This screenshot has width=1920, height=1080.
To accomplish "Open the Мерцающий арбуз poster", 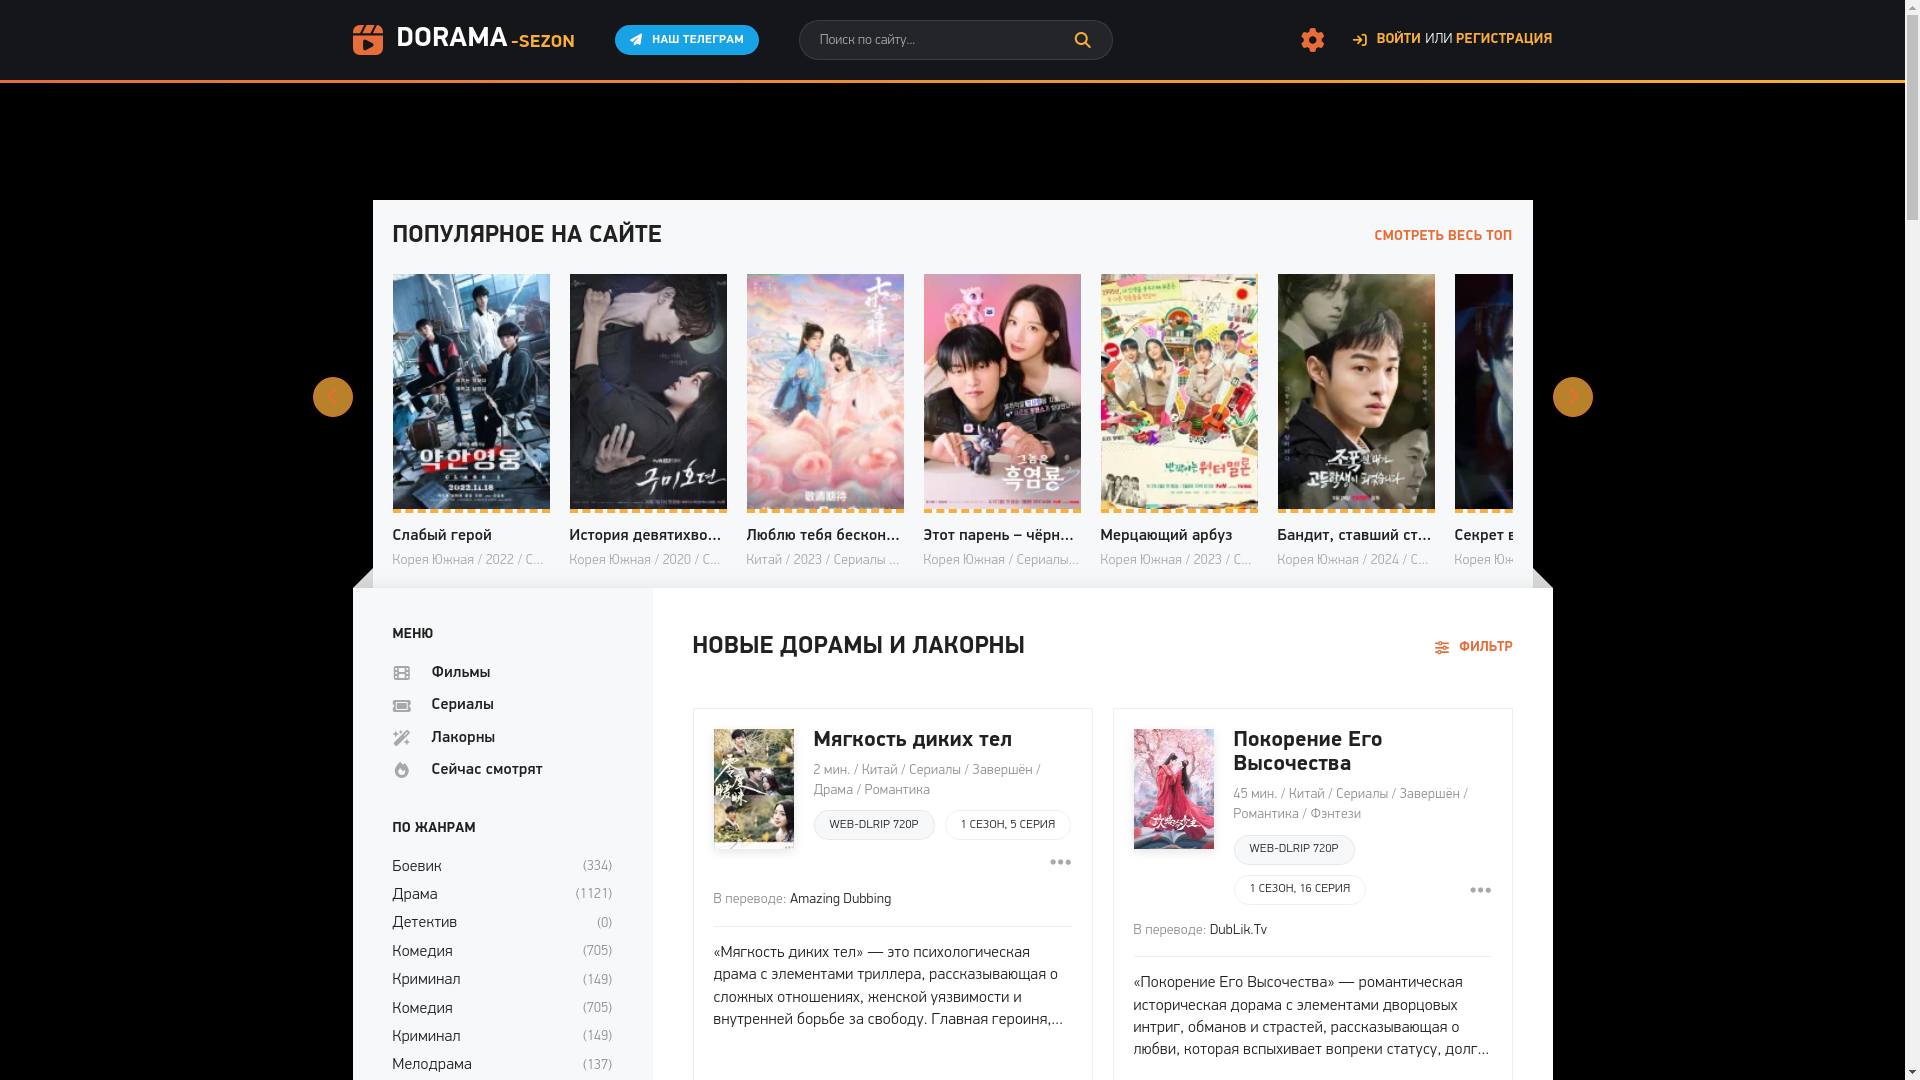I will tap(1179, 392).
